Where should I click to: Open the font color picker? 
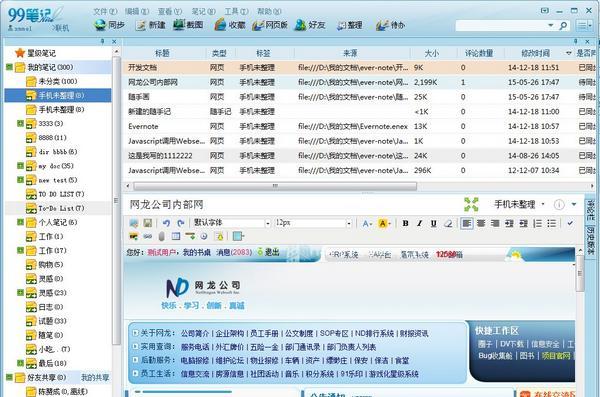pos(367,224)
